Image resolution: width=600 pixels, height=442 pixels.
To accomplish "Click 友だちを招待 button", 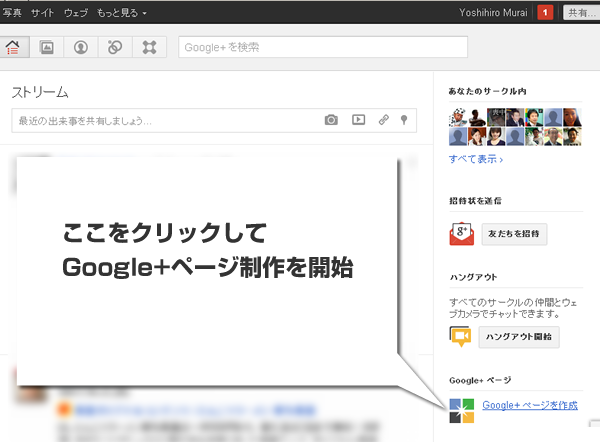I will [x=514, y=234].
